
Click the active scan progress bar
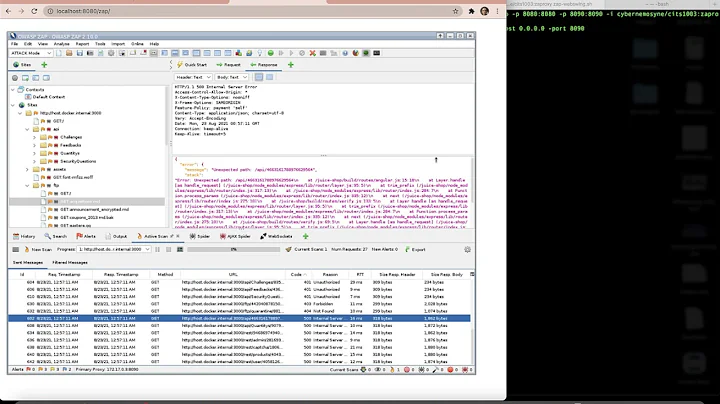click(233, 249)
